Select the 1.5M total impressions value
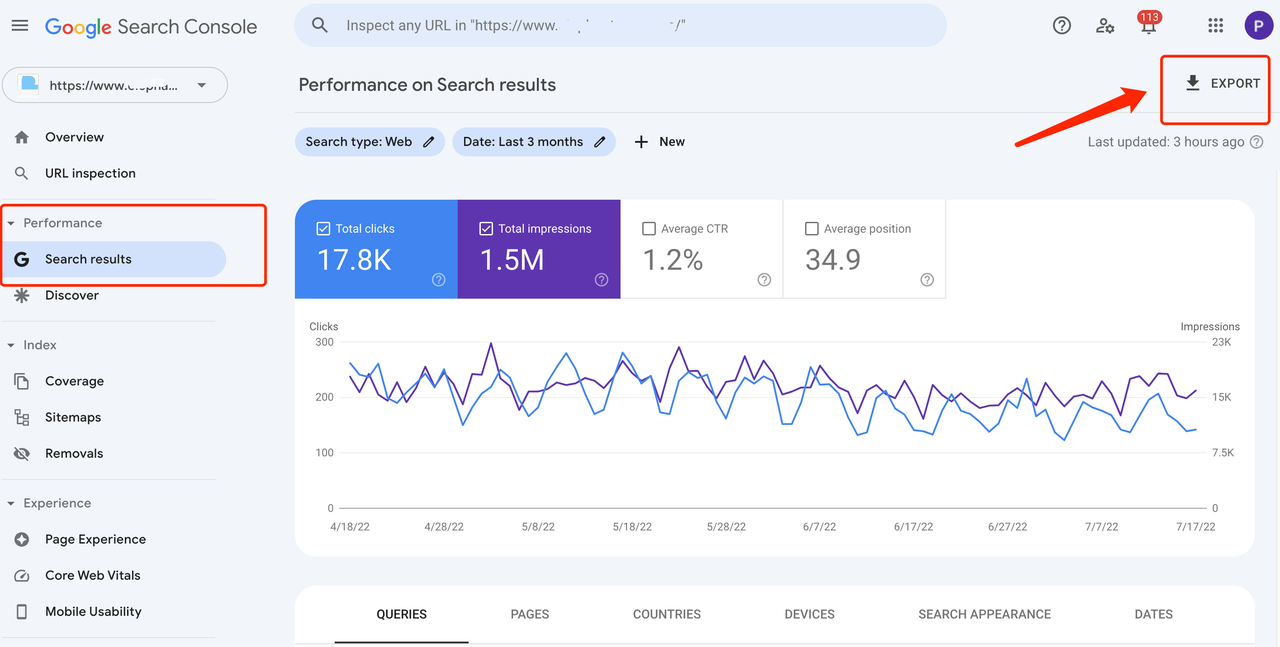The width and height of the screenshot is (1280, 647). coord(512,260)
